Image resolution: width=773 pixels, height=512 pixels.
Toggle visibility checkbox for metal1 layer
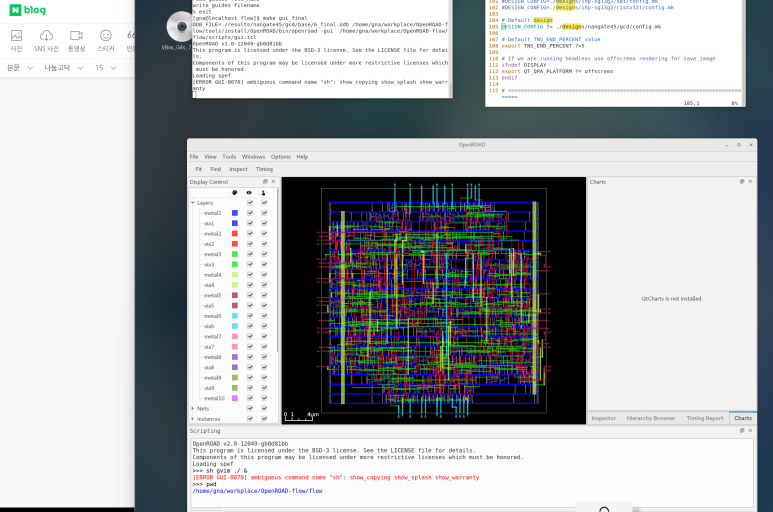[250, 213]
